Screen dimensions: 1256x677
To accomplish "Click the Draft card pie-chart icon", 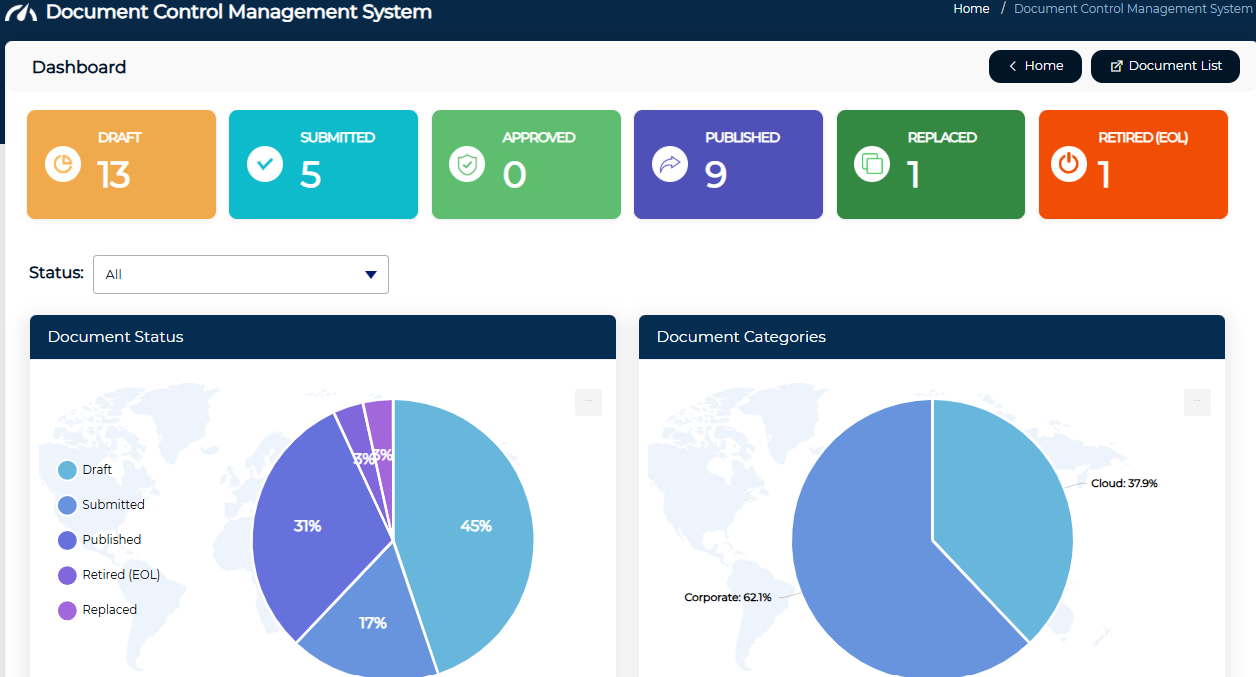I will tap(63, 163).
